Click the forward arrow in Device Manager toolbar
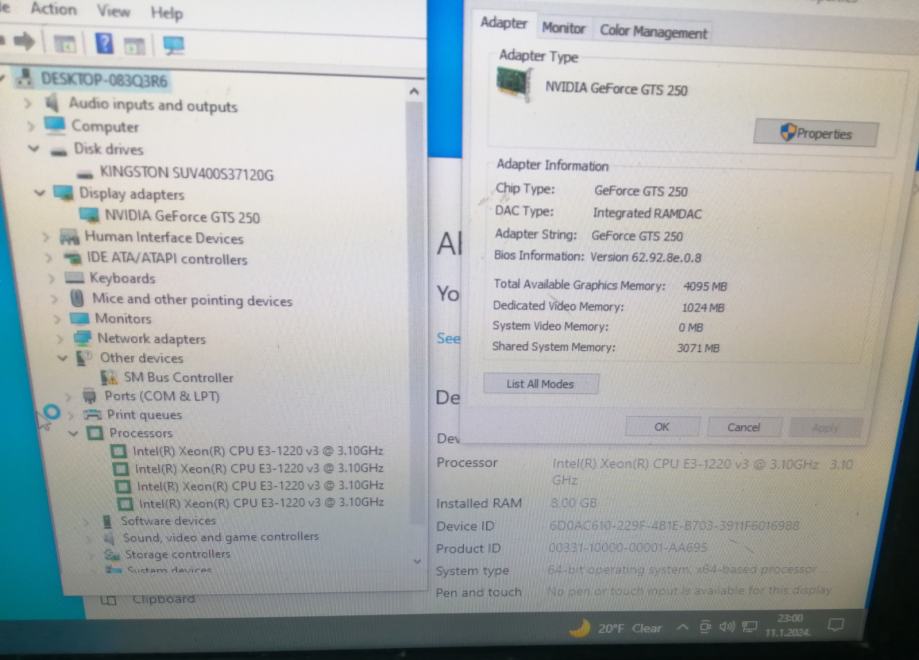The height and width of the screenshot is (660, 919). pyautogui.click(x=25, y=42)
